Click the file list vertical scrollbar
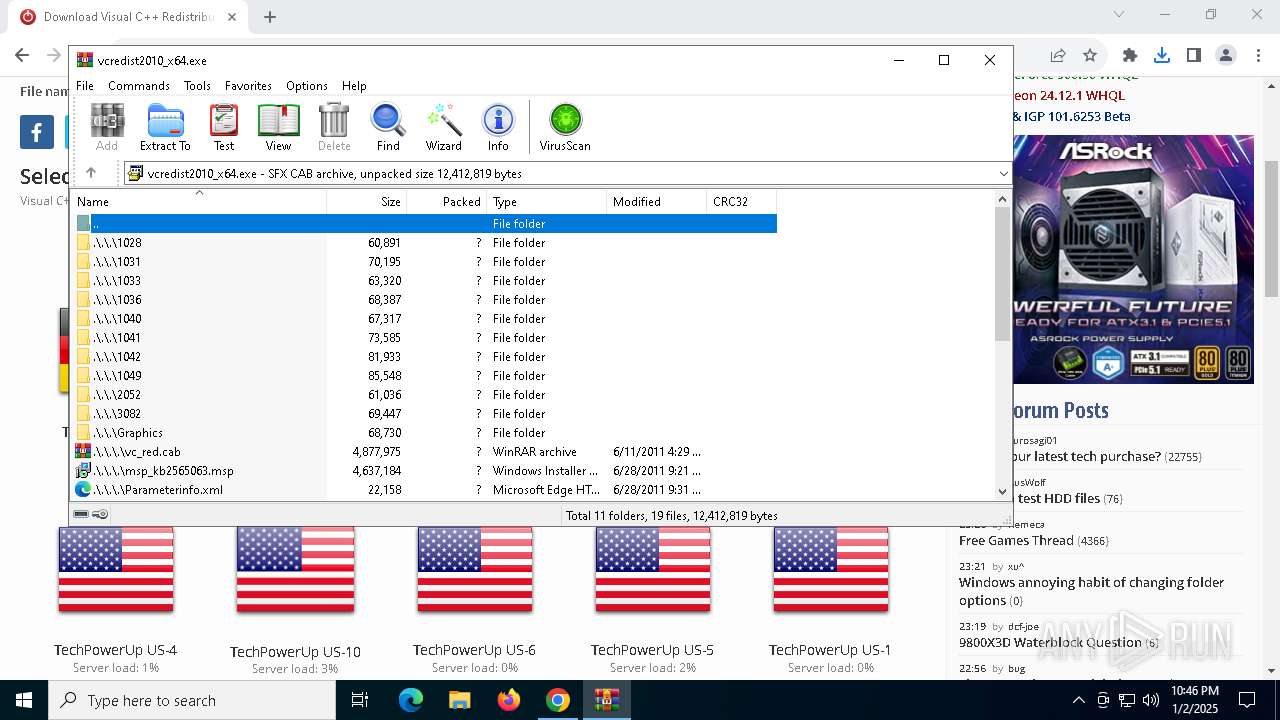 tap(1003, 275)
